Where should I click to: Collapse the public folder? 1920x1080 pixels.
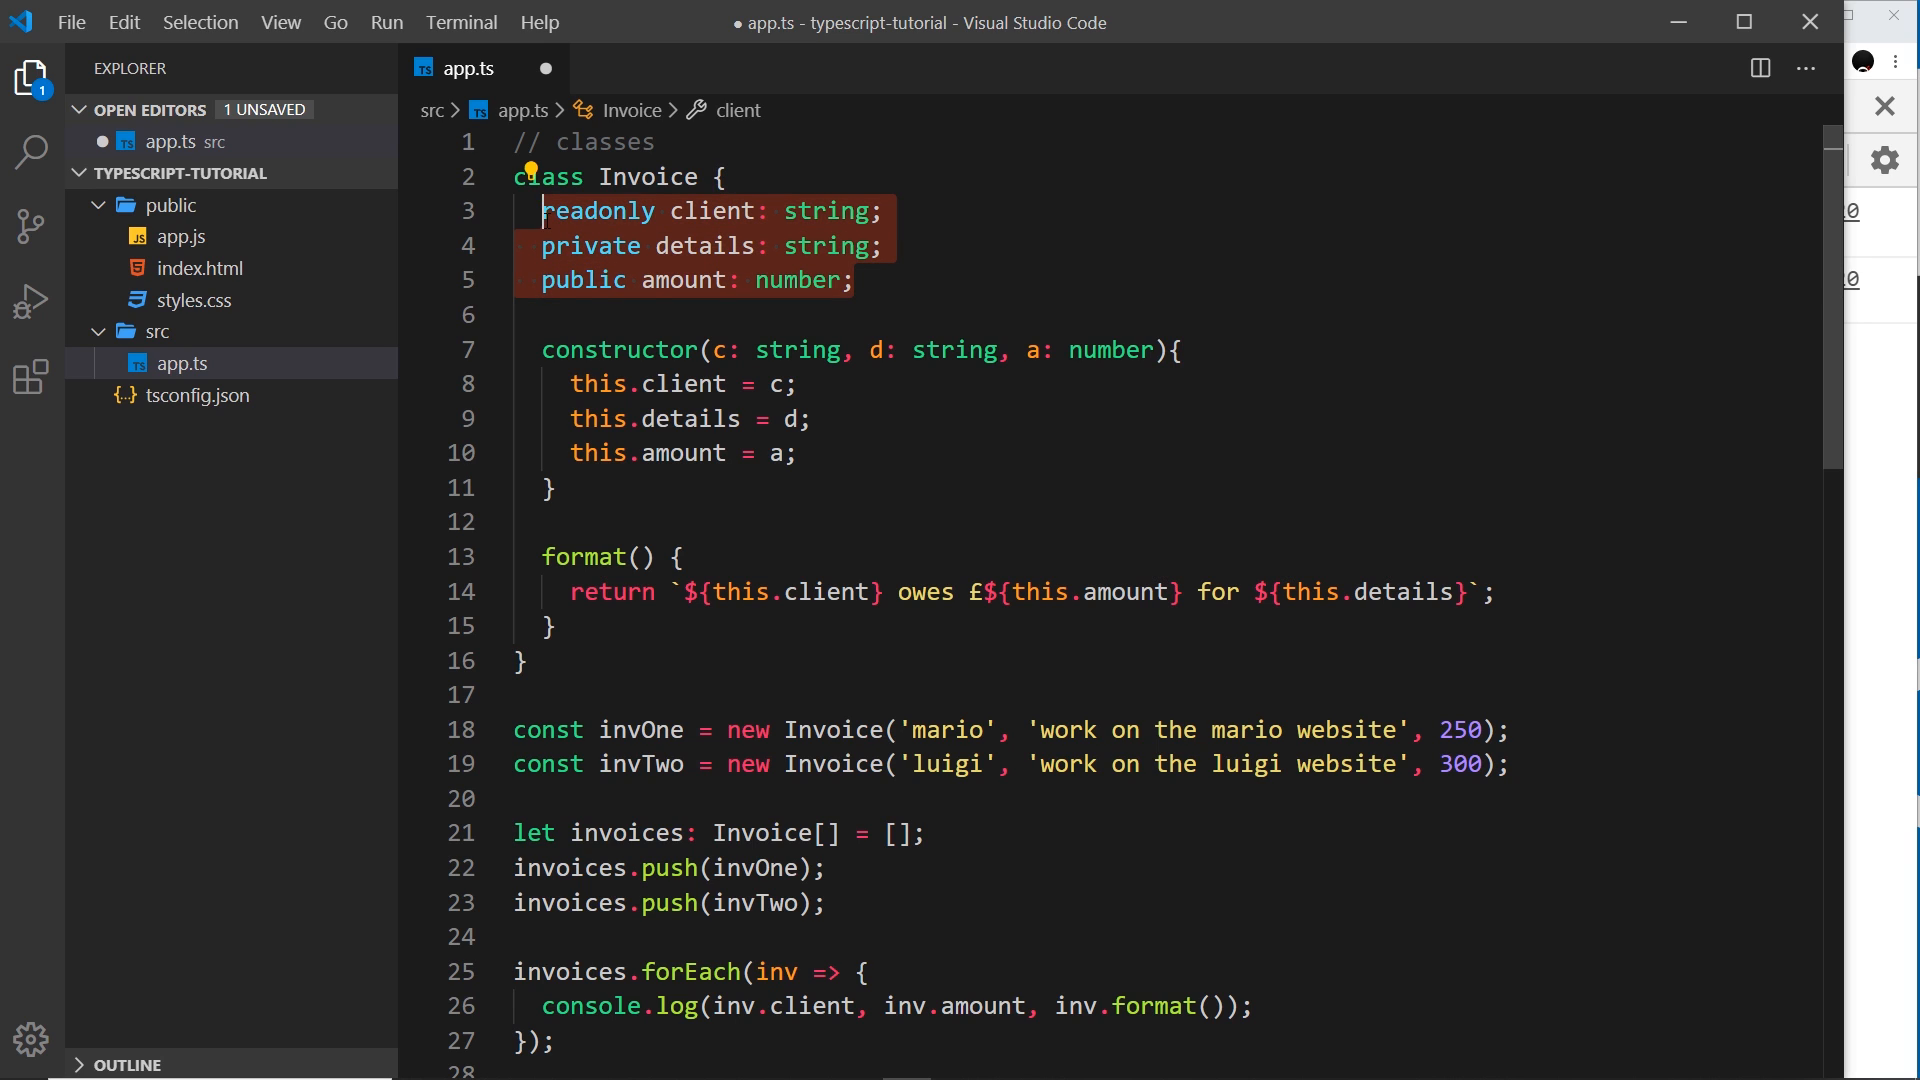coord(98,205)
